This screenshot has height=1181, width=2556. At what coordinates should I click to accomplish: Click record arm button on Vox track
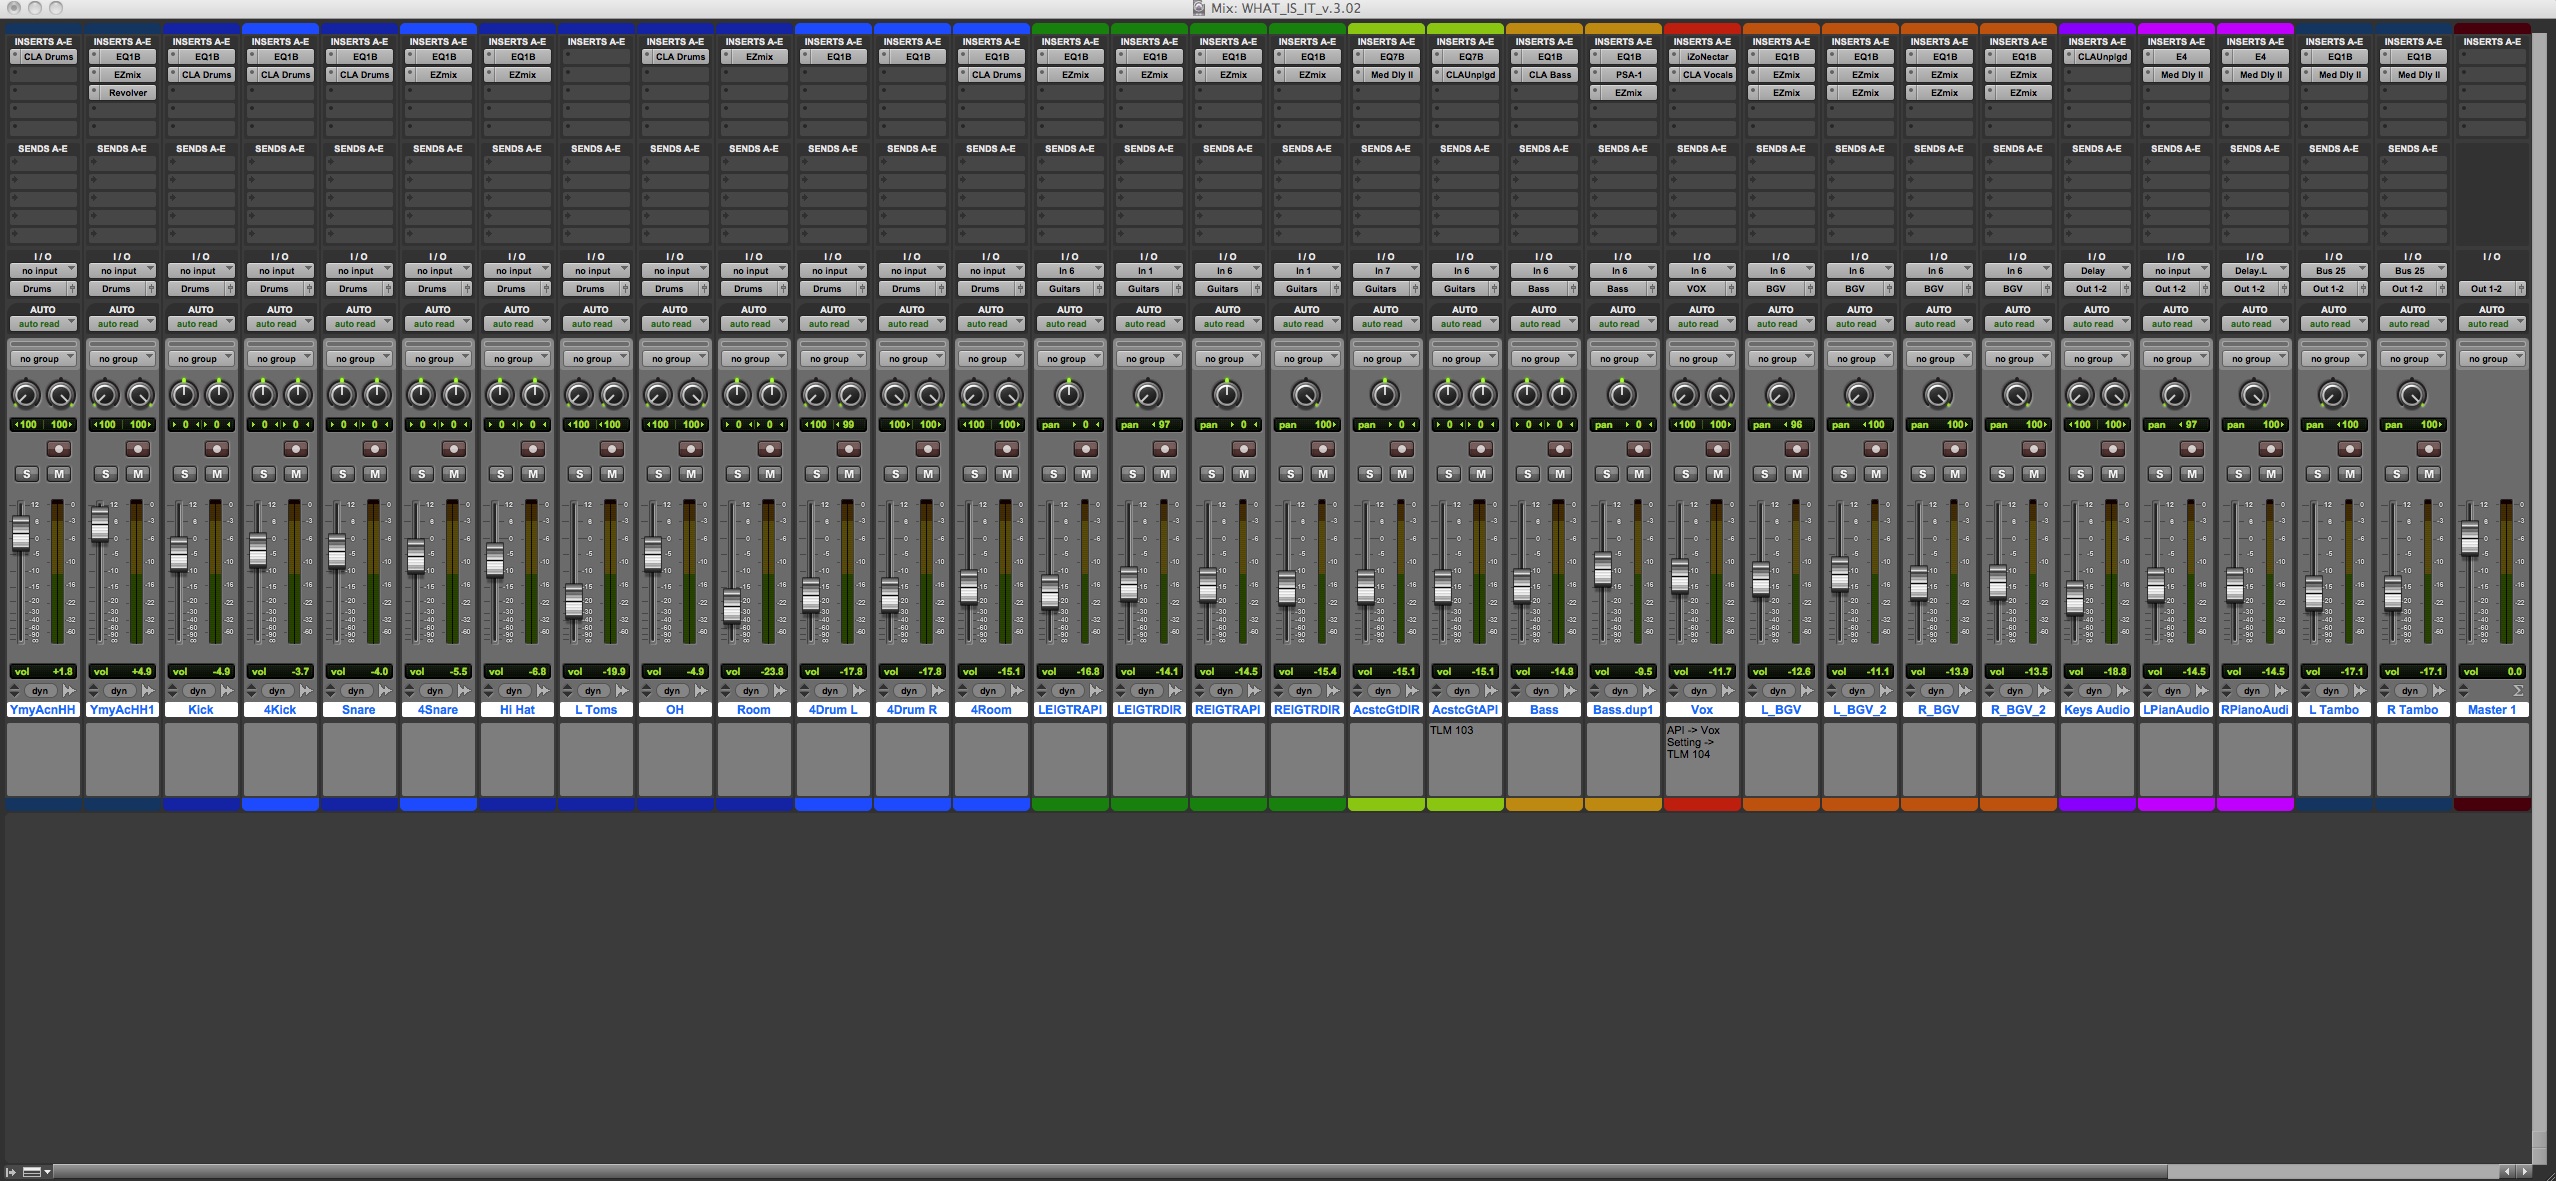1717,449
